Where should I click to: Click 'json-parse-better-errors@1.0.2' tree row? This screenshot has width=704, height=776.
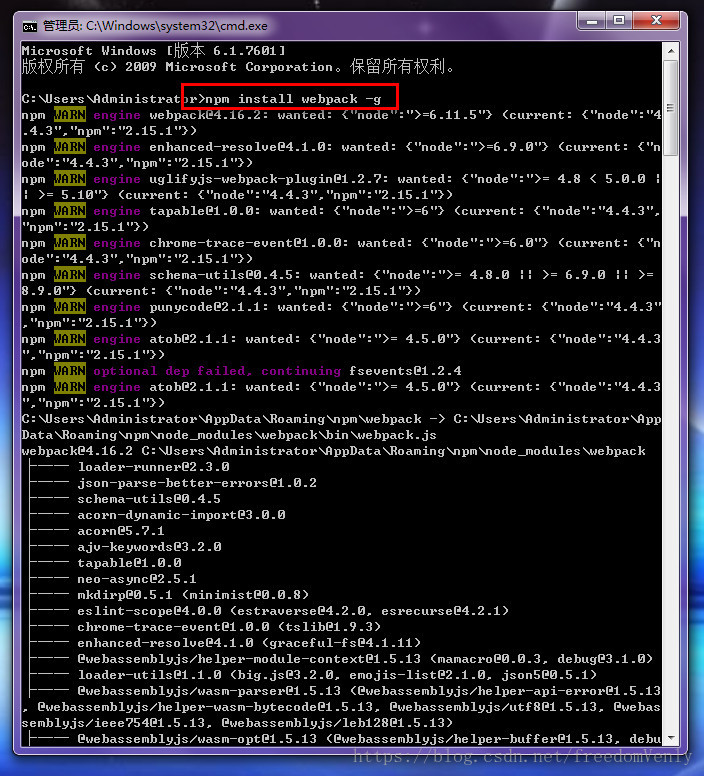(x=173, y=483)
